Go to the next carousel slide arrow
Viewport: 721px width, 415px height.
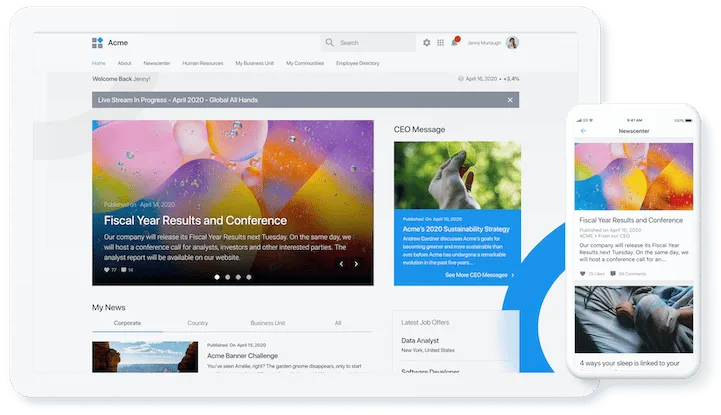357,264
